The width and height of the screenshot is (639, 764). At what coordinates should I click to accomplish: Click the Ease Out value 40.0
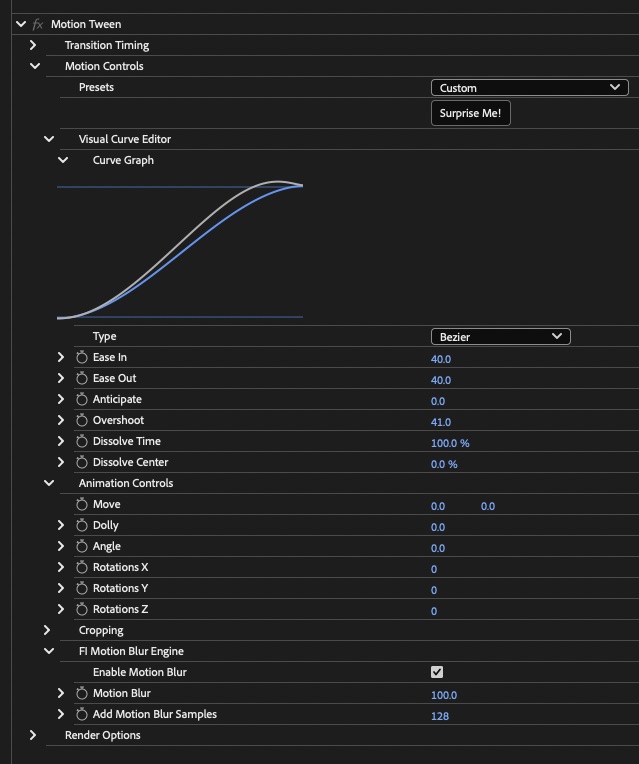pyautogui.click(x=441, y=380)
